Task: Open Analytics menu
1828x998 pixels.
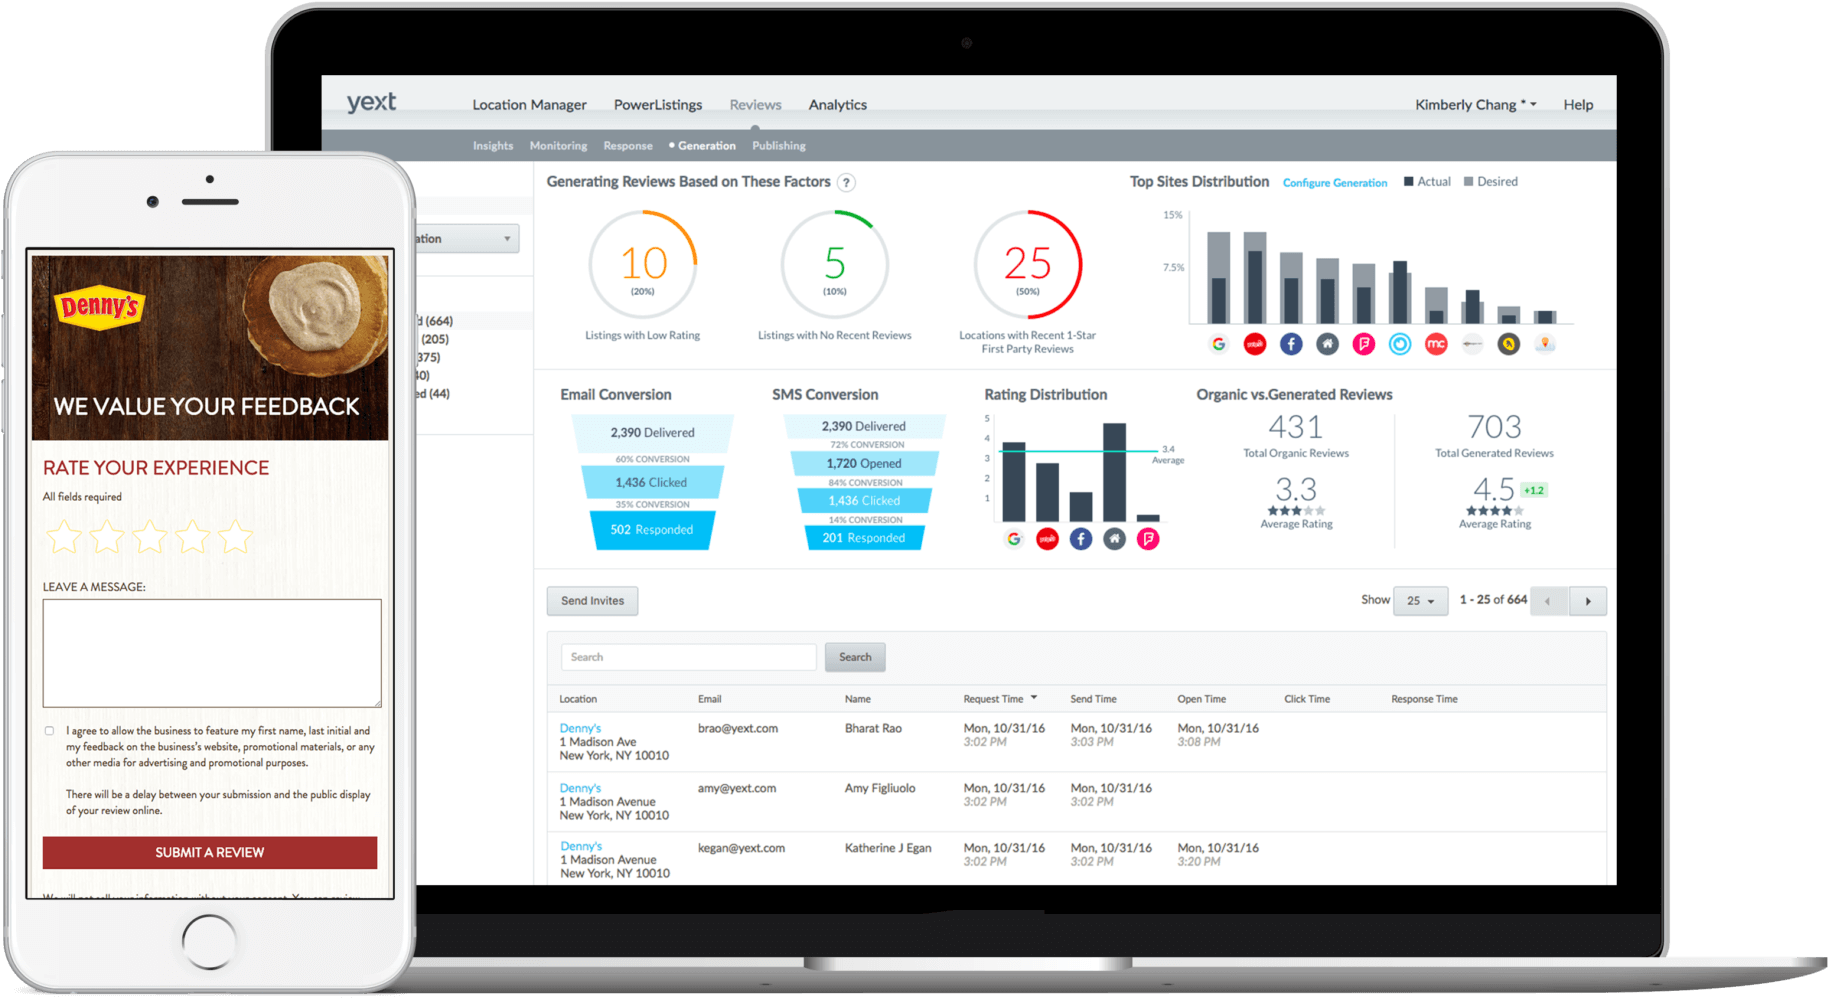Action: 837,105
